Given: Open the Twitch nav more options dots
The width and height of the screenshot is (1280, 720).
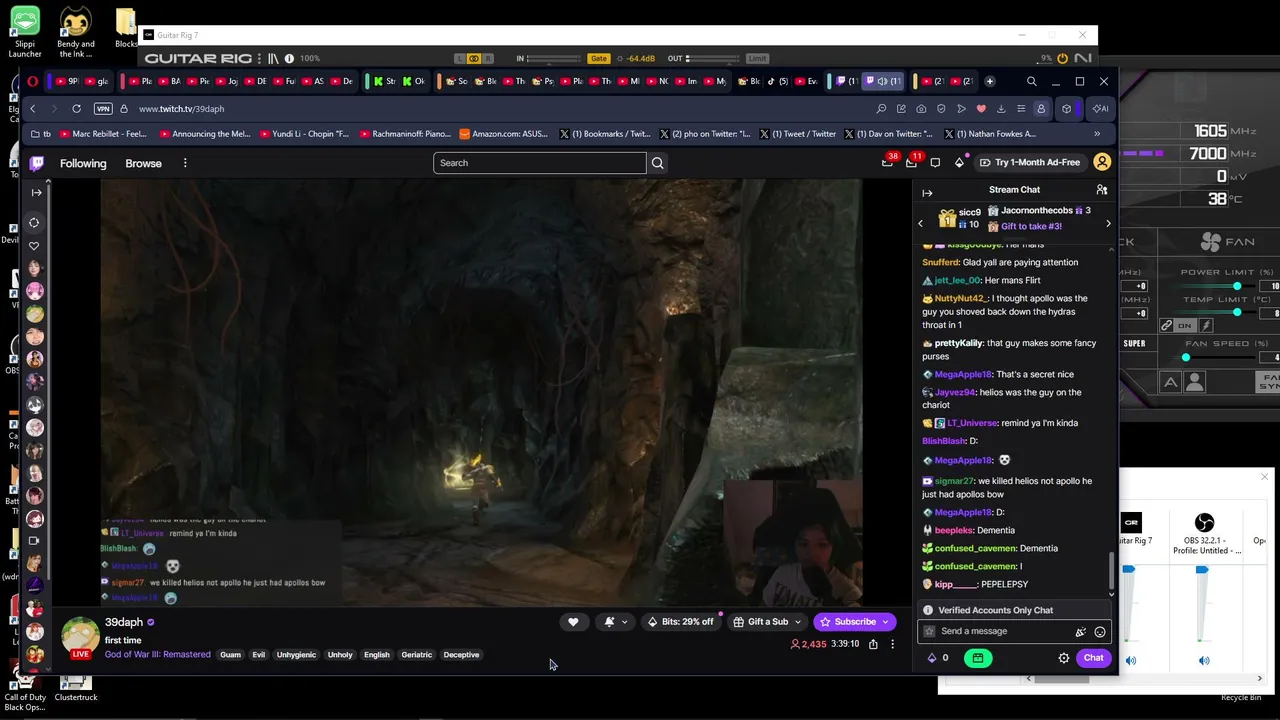Looking at the screenshot, I should pos(185,163).
